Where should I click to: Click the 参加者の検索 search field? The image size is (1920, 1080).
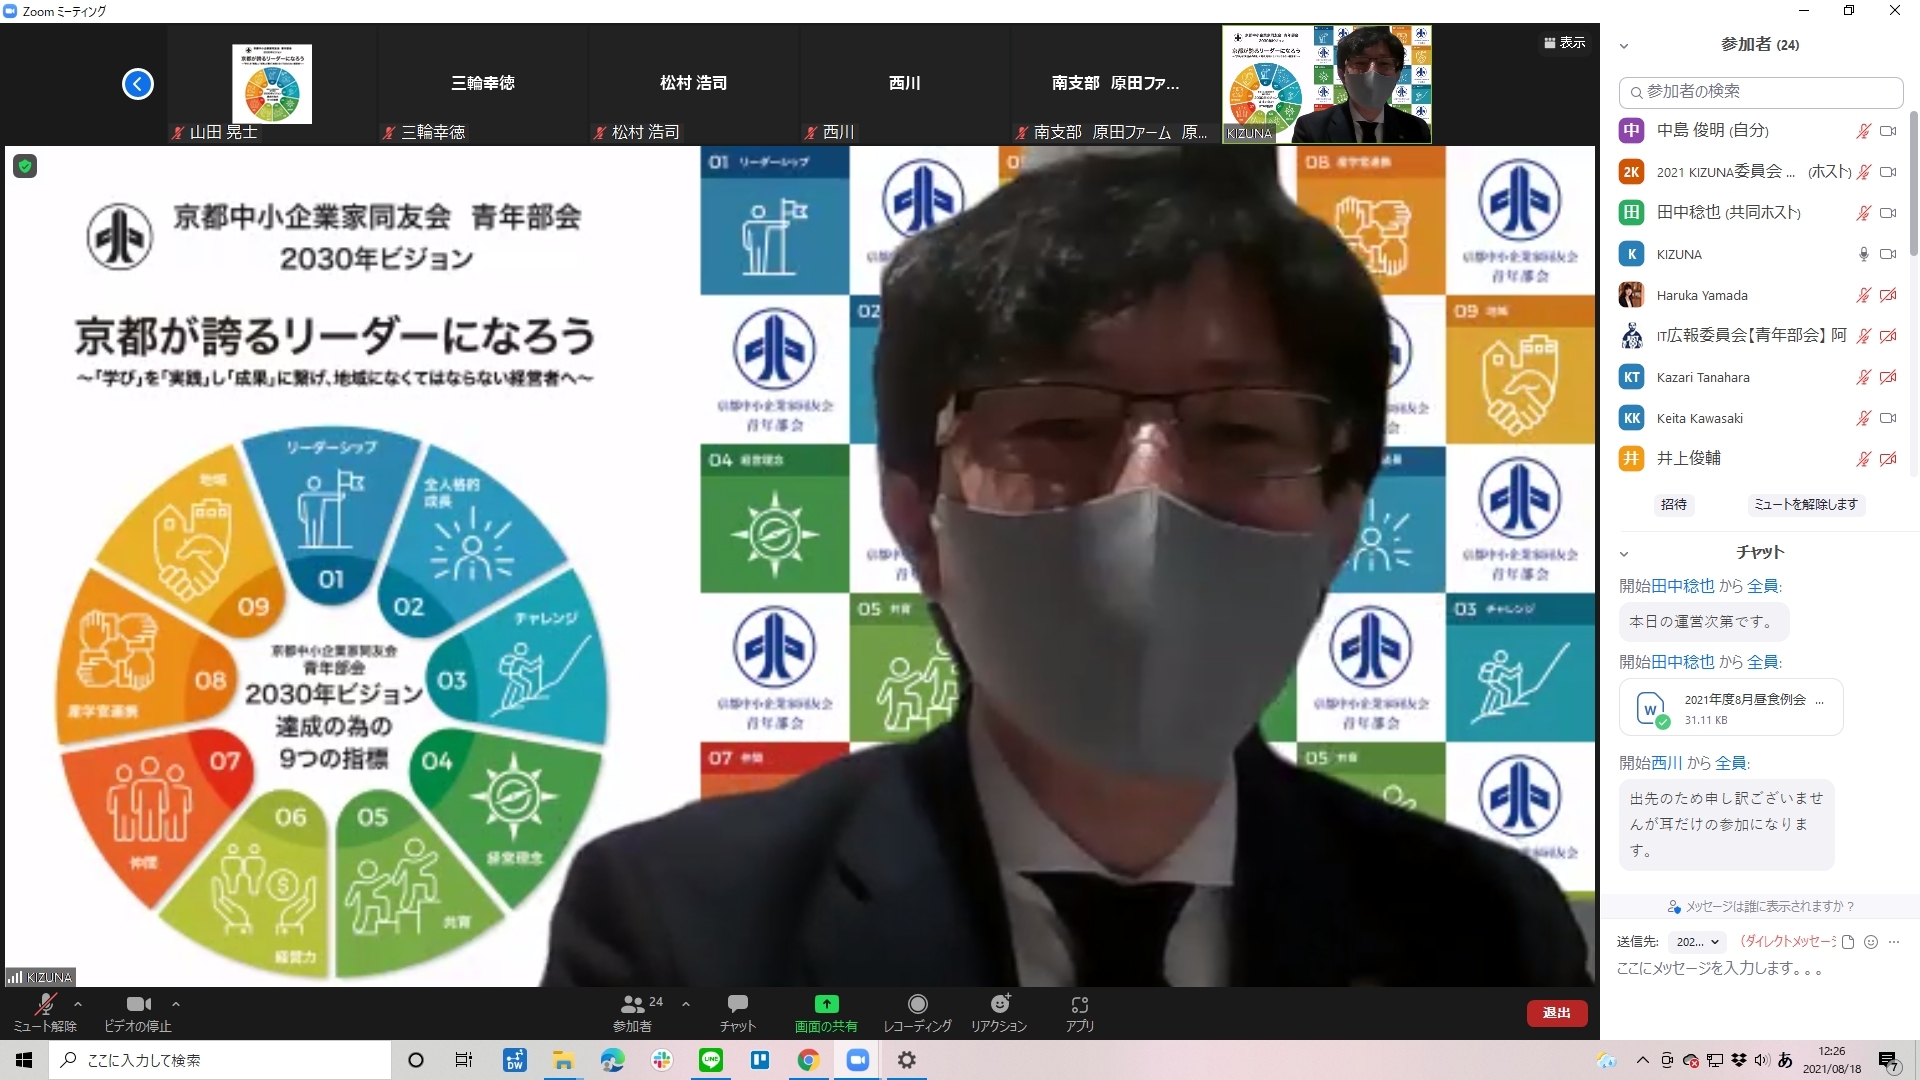tap(1761, 92)
